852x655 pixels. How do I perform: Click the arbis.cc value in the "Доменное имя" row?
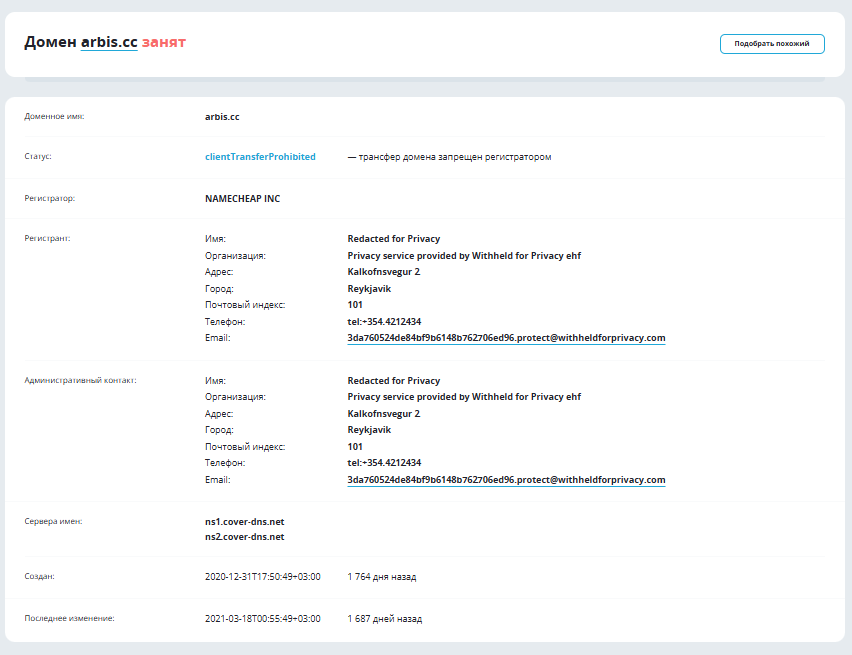[222, 117]
